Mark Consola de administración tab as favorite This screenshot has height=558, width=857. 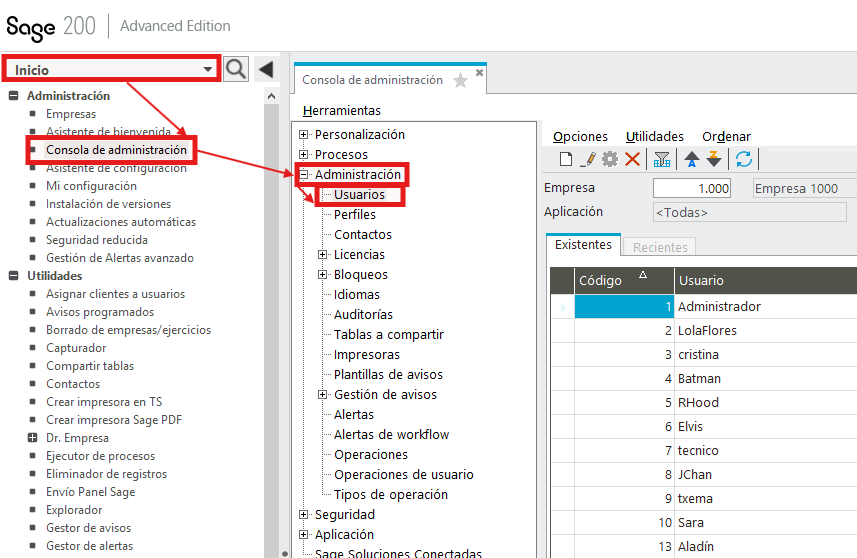coord(460,81)
